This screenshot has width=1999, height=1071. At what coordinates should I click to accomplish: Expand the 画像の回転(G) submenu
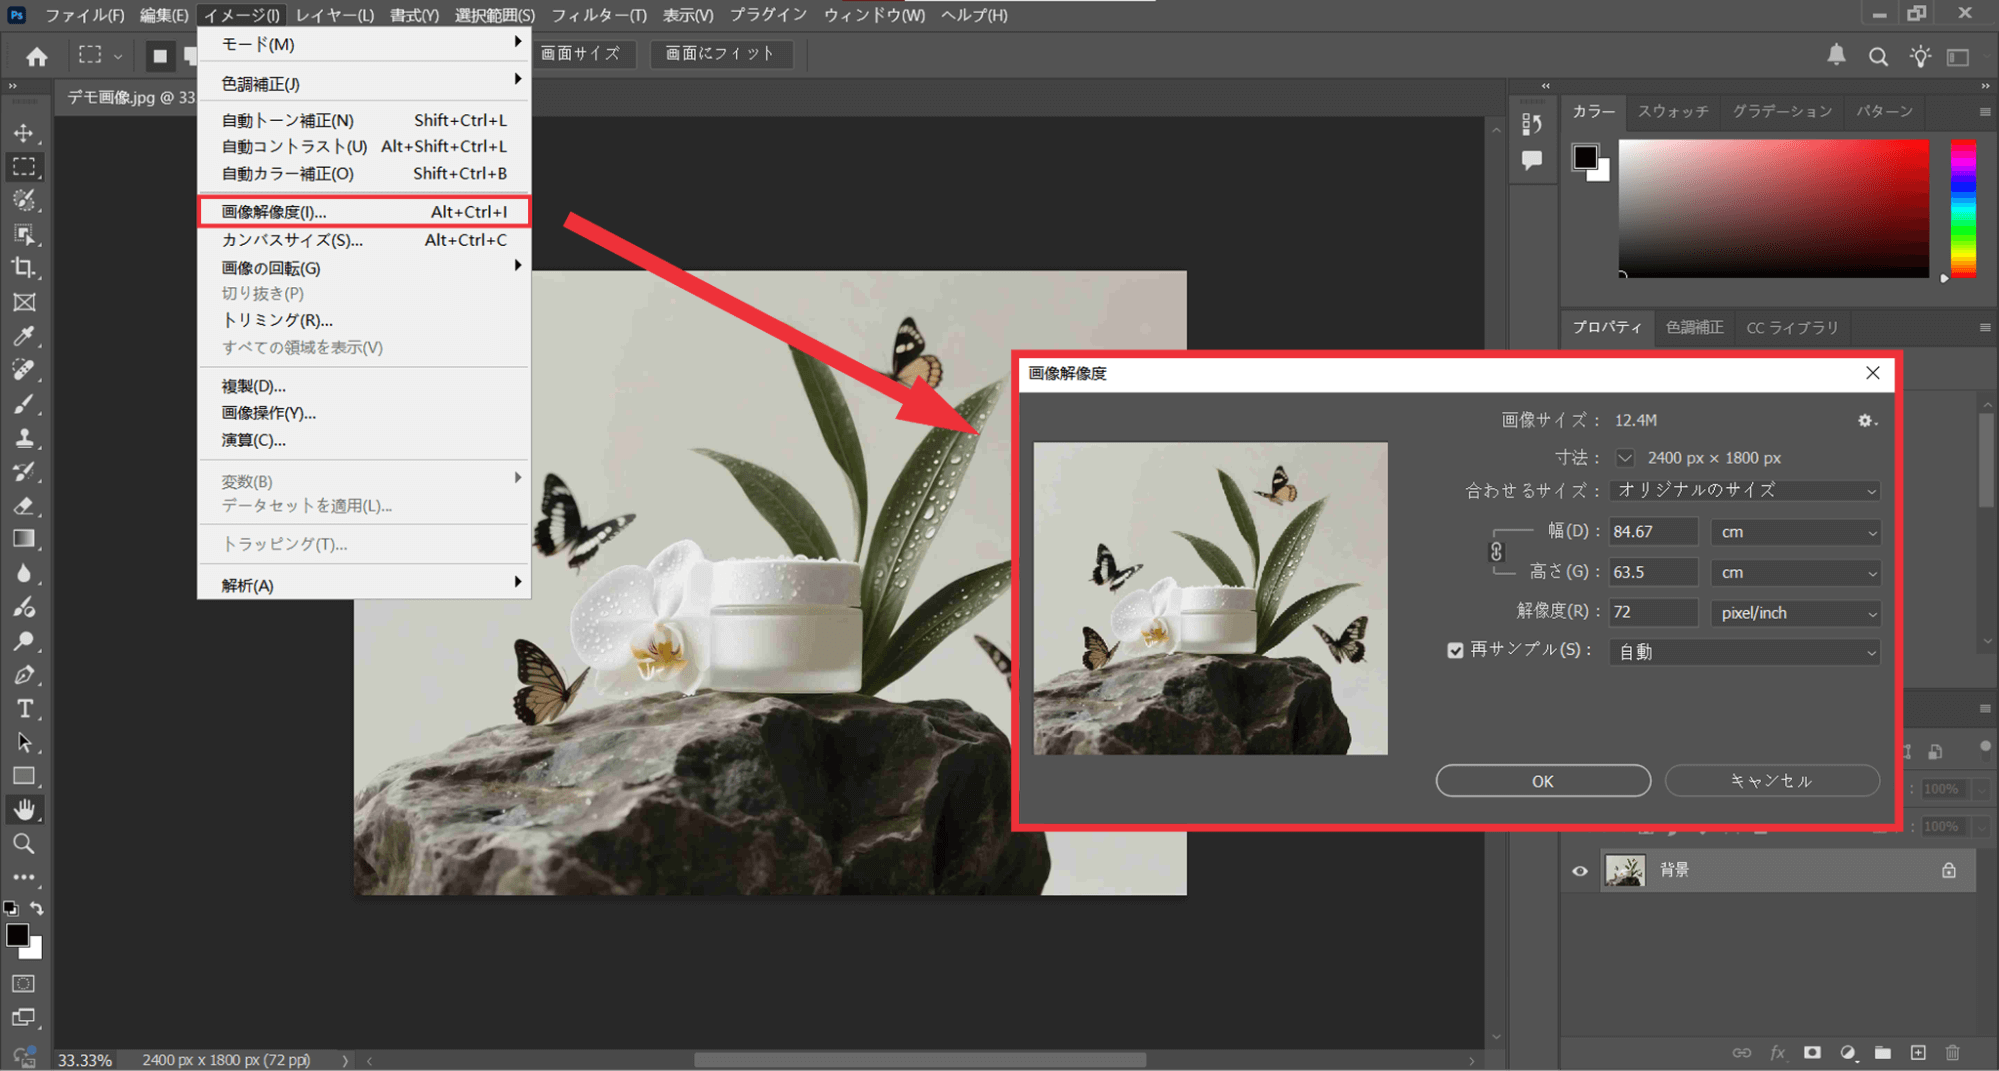point(364,268)
